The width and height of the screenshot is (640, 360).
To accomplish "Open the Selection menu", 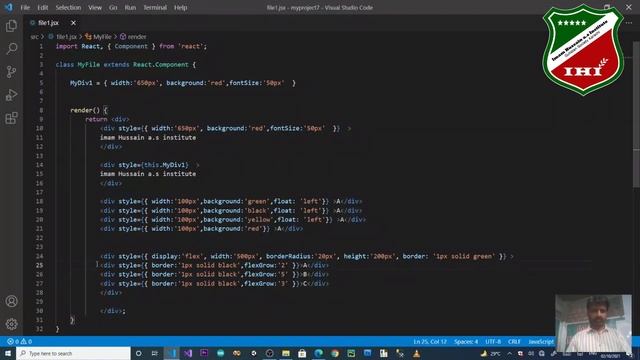I will click(68, 7).
